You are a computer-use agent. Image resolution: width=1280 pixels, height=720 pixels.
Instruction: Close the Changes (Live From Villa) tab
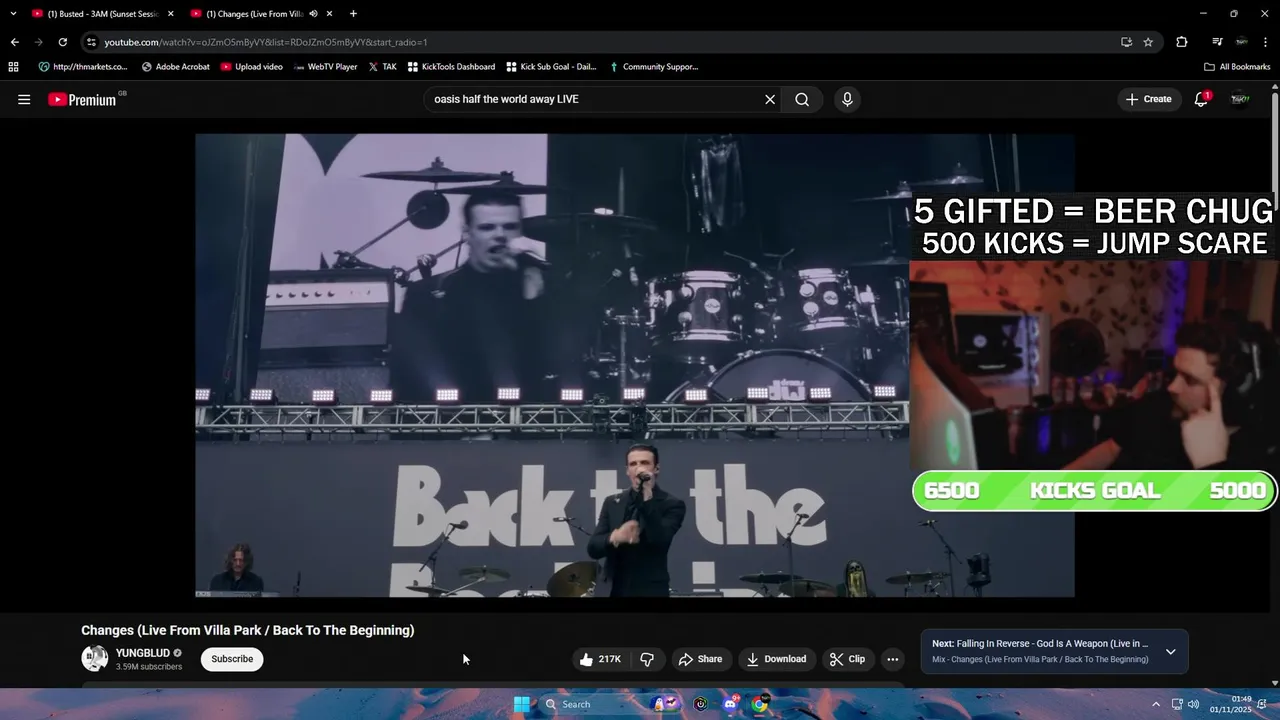329,14
